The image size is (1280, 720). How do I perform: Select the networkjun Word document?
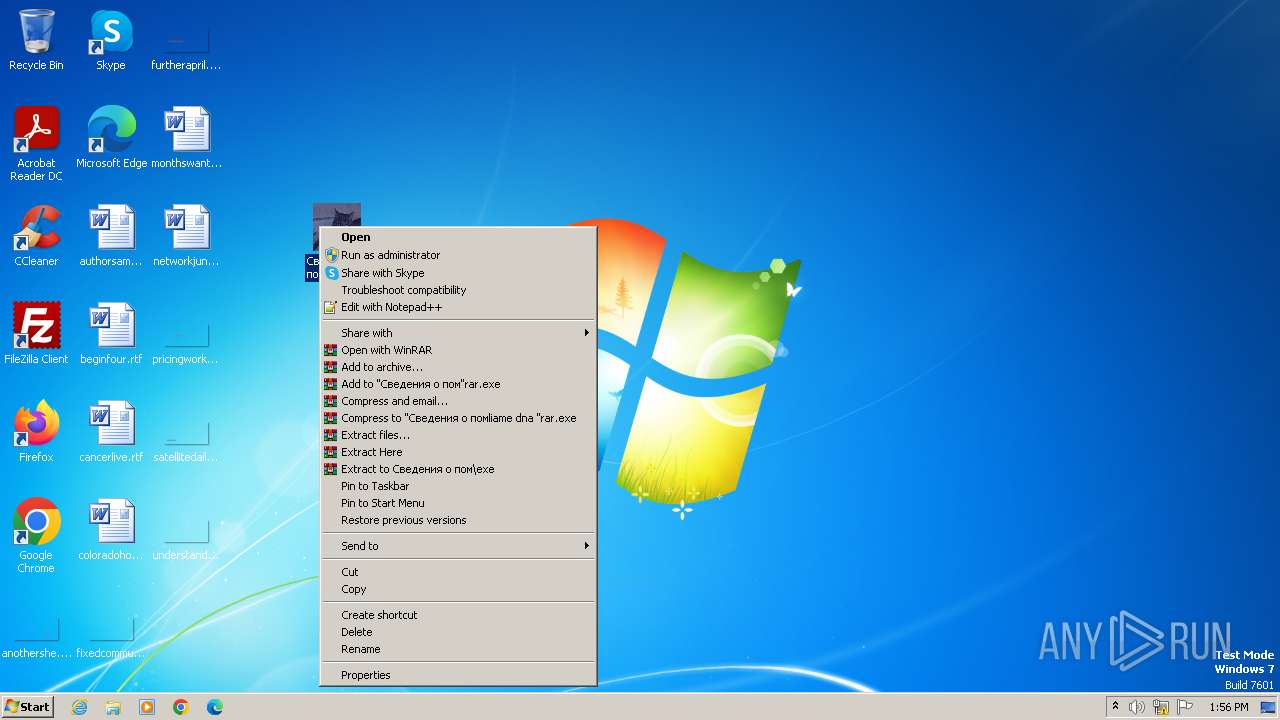coord(186,236)
